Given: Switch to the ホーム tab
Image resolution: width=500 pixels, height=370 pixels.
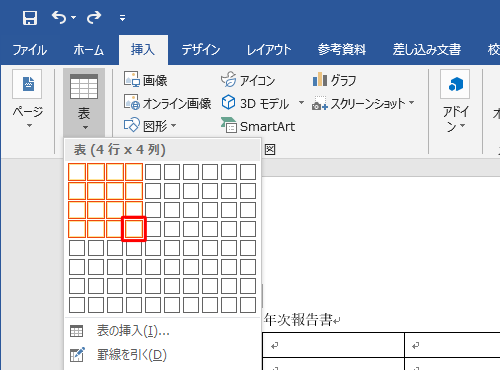Looking at the screenshot, I should [x=89, y=50].
